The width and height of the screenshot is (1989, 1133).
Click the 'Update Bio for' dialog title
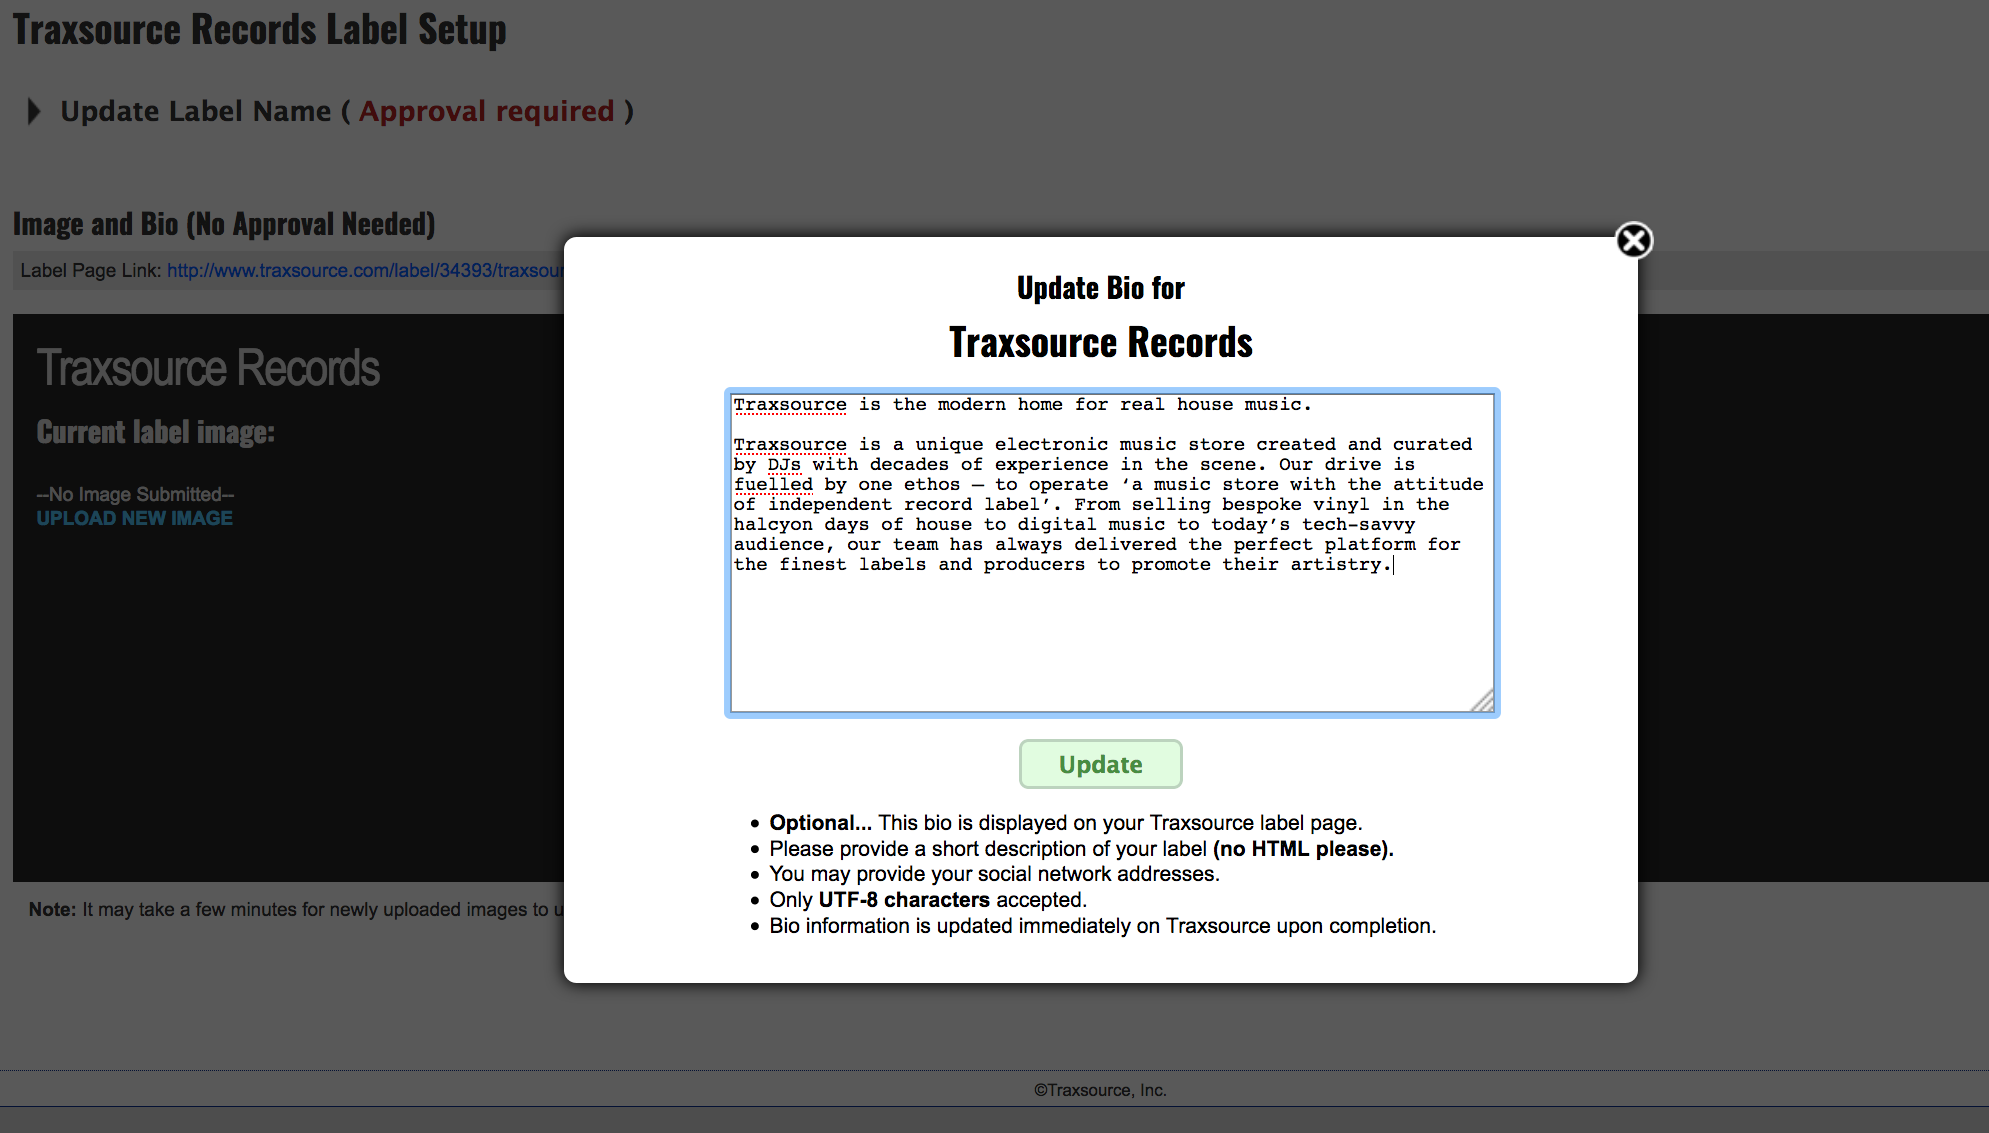[1100, 288]
